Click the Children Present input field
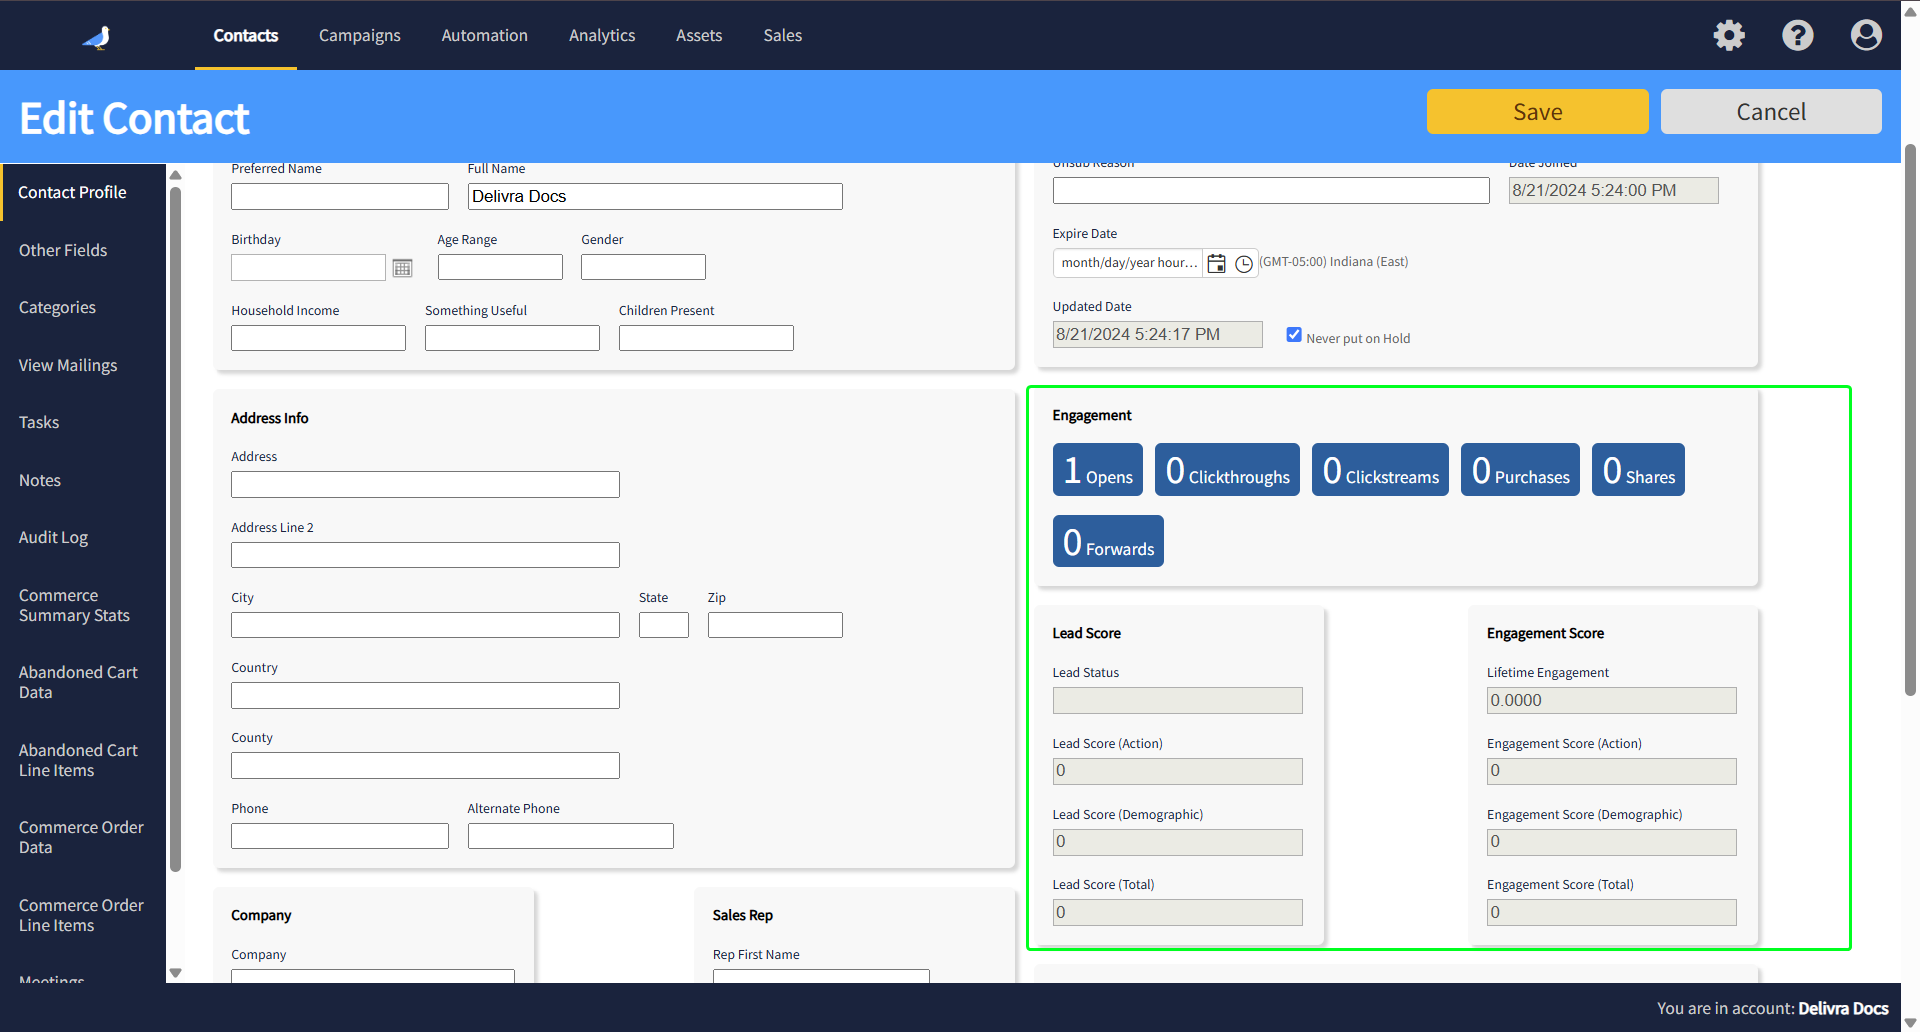The image size is (1920, 1032). 706,338
